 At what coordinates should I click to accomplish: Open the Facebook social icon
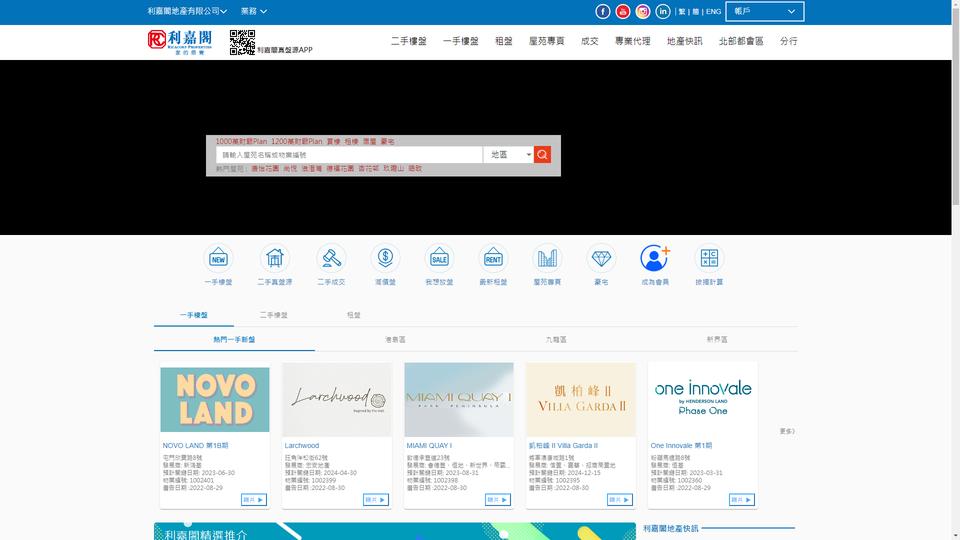[602, 12]
